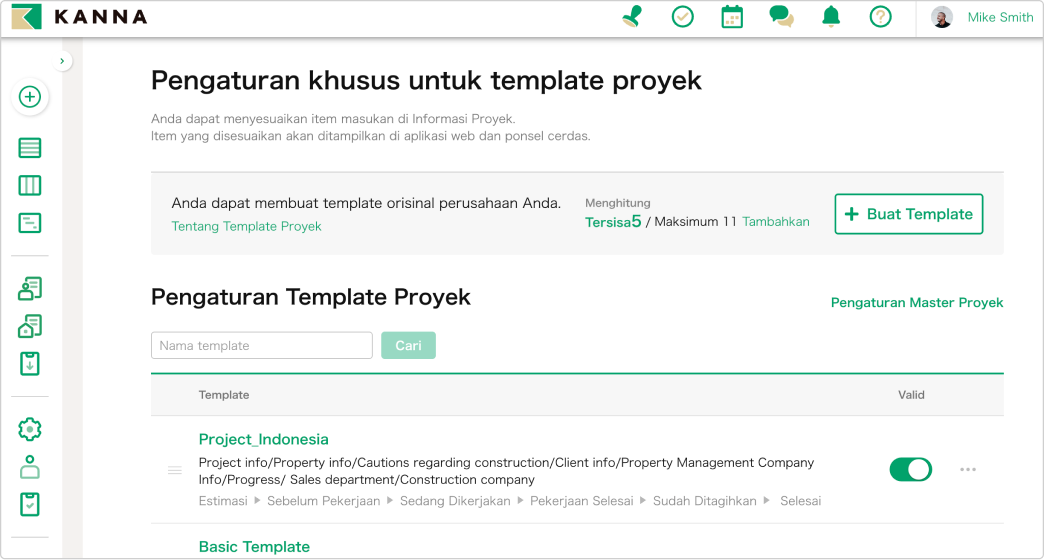This screenshot has height=560, width=1044.
Task: Open the user person icon in sidebar
Action: (29, 467)
